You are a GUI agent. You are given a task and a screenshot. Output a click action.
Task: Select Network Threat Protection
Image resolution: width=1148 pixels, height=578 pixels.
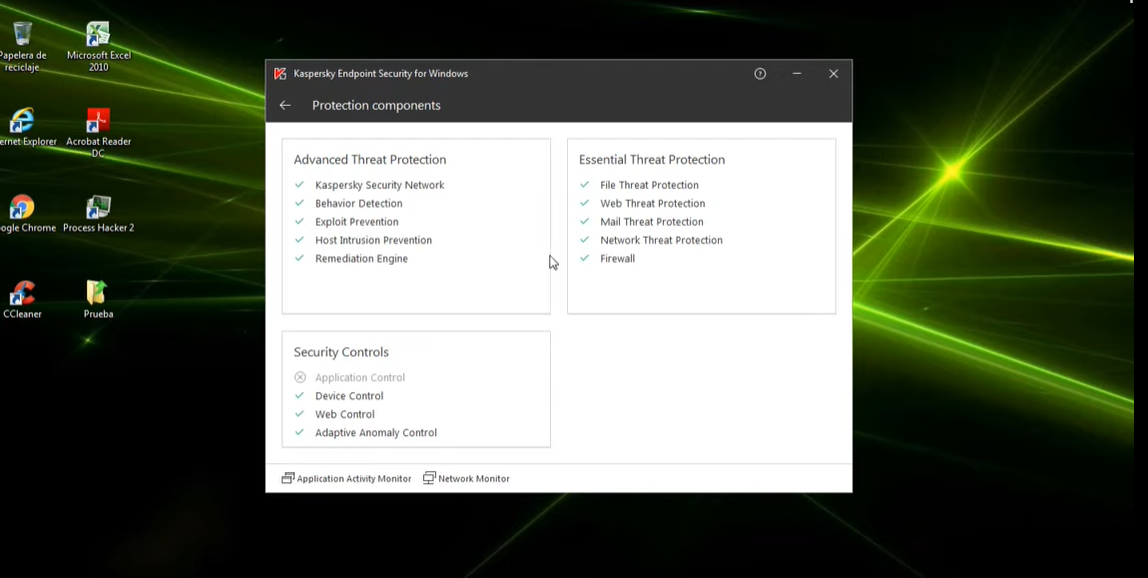tap(661, 240)
